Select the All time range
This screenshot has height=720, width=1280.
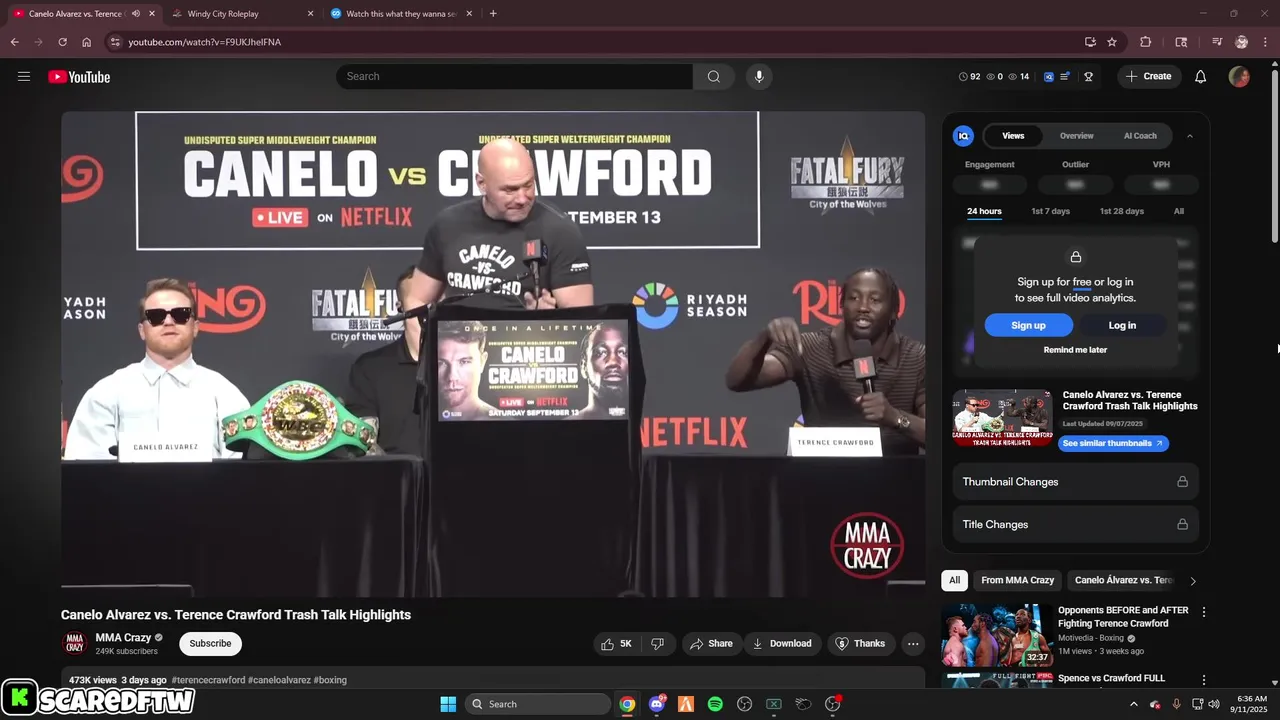(1179, 211)
